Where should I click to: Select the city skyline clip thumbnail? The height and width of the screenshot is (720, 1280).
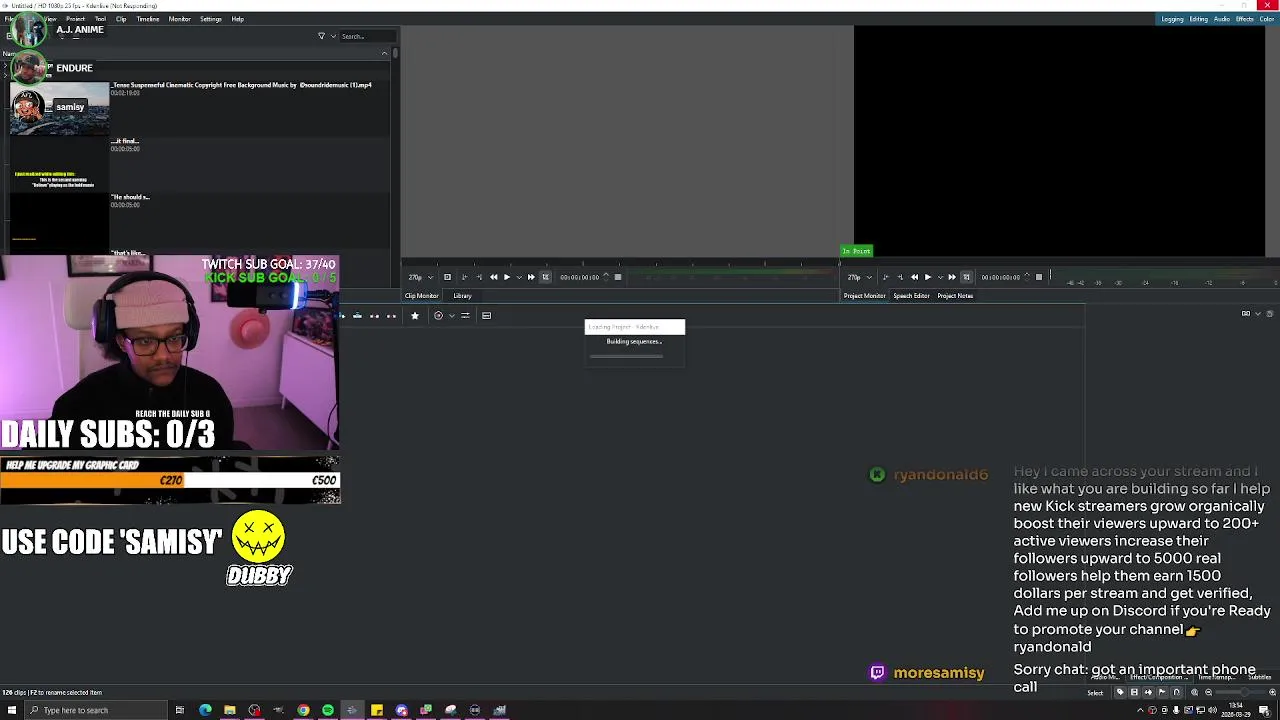(59, 109)
